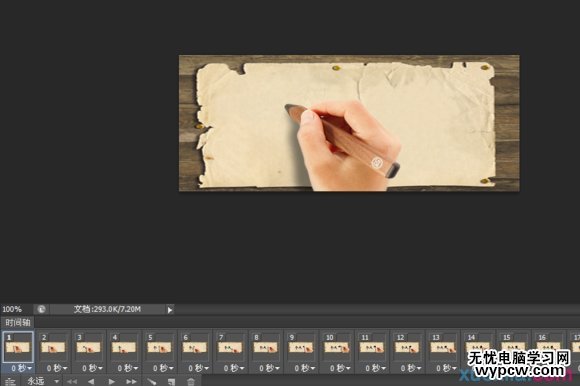Select frame 13 thumbnail
This screenshot has height=386, width=580.
[x=443, y=347]
